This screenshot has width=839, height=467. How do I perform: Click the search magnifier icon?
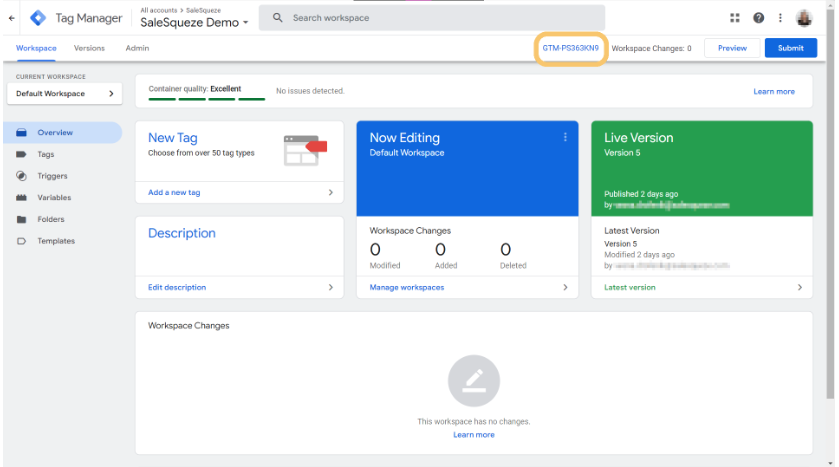278,18
